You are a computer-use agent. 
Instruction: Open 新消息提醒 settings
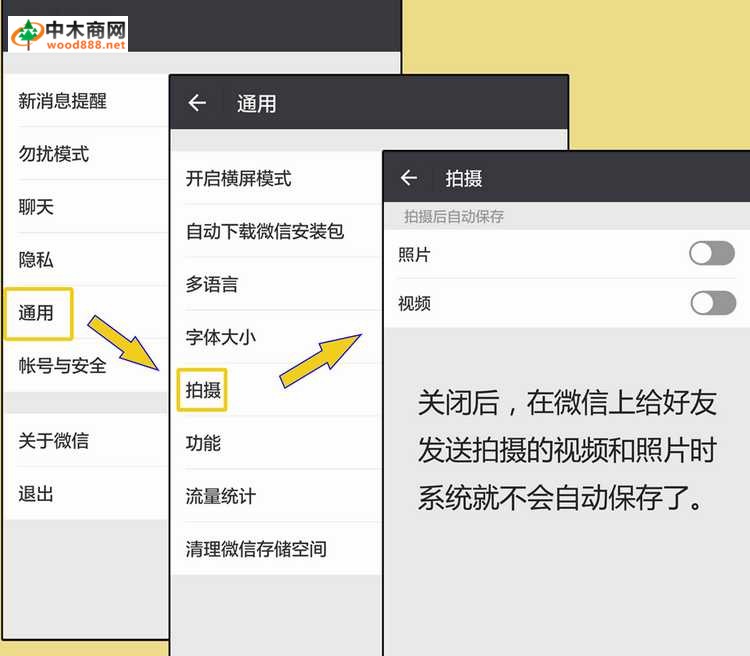click(x=86, y=100)
